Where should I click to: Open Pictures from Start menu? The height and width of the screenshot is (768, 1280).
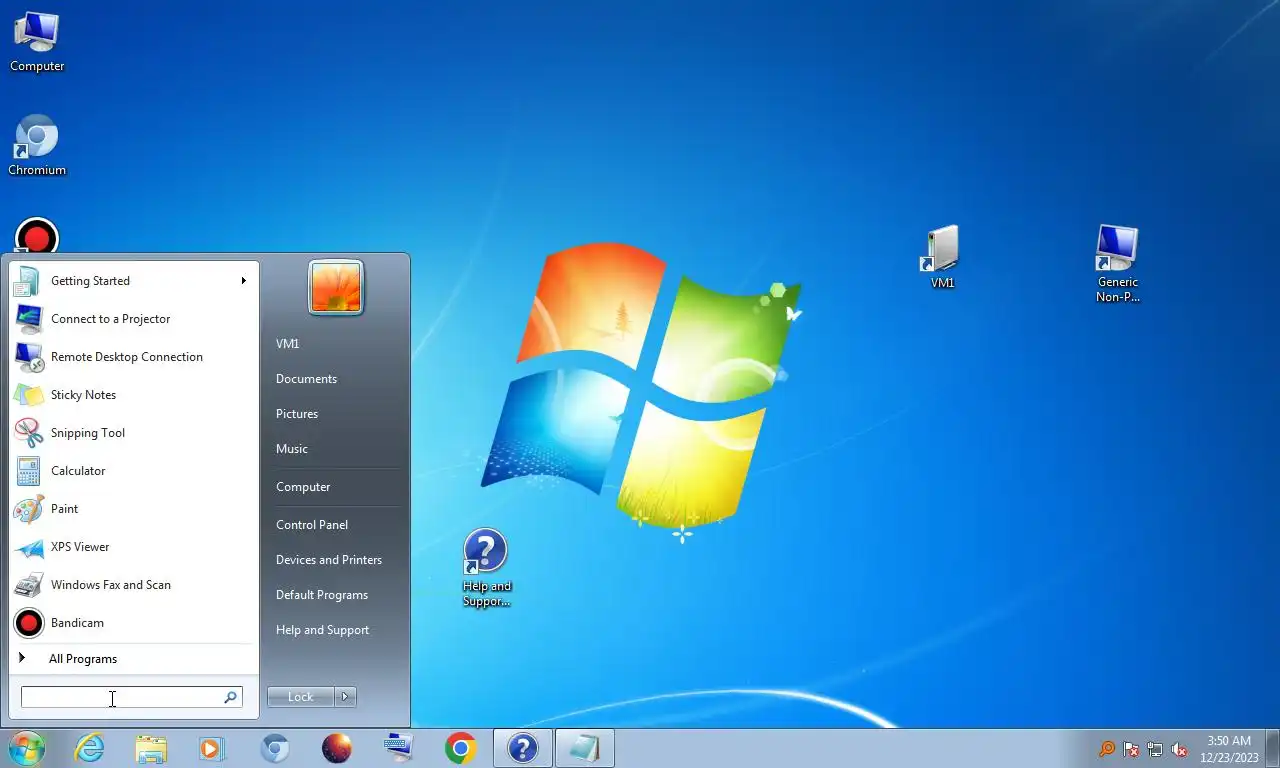pyautogui.click(x=297, y=414)
